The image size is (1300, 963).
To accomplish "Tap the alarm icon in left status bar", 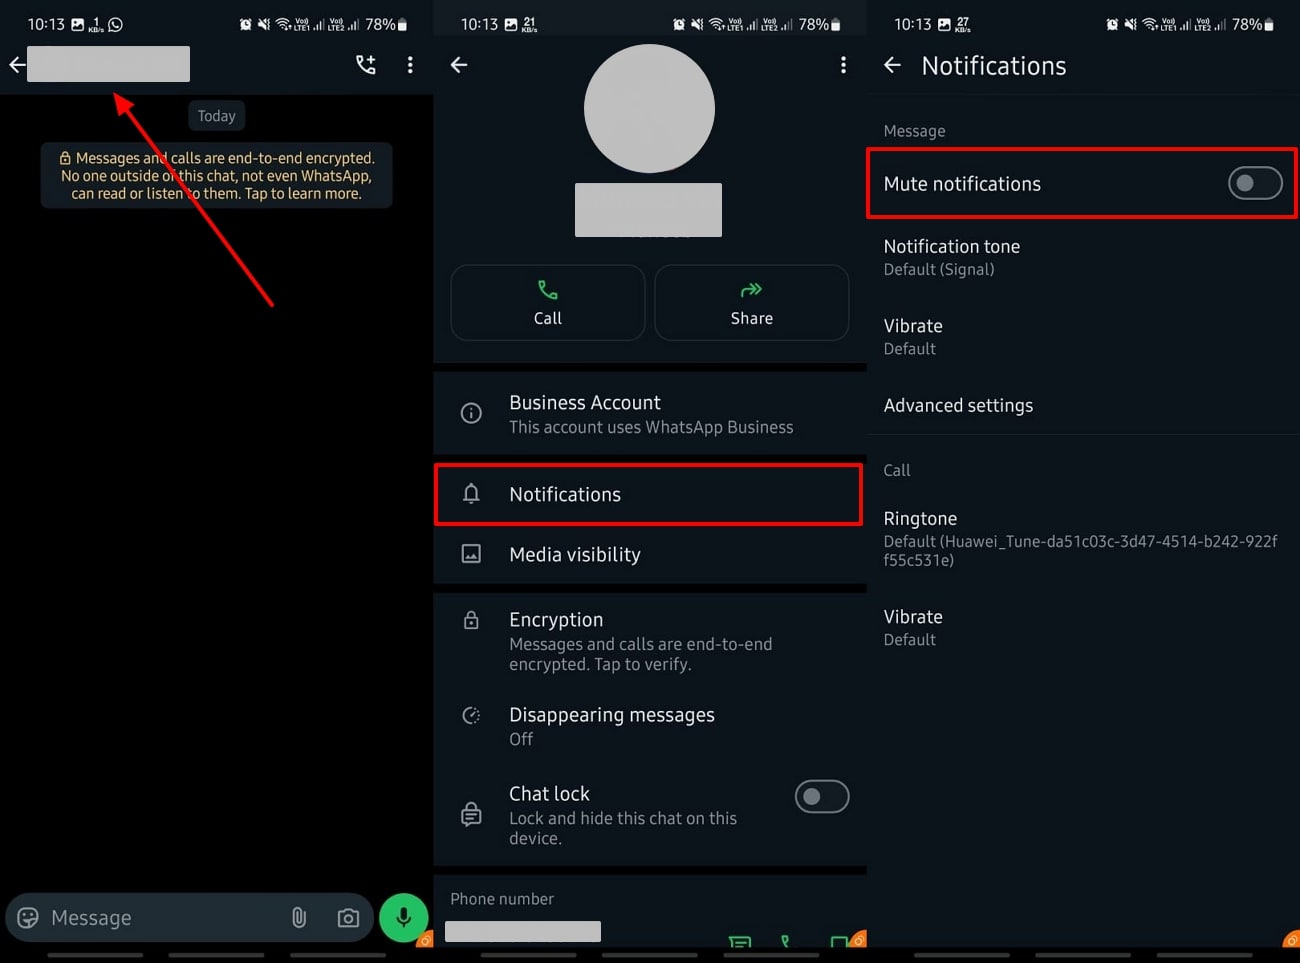I will tap(245, 24).
